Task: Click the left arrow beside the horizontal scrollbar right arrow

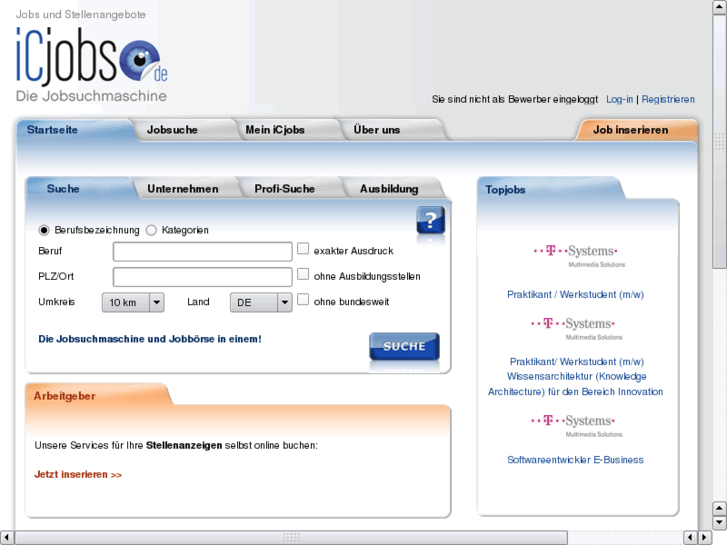Action: tap(690, 537)
